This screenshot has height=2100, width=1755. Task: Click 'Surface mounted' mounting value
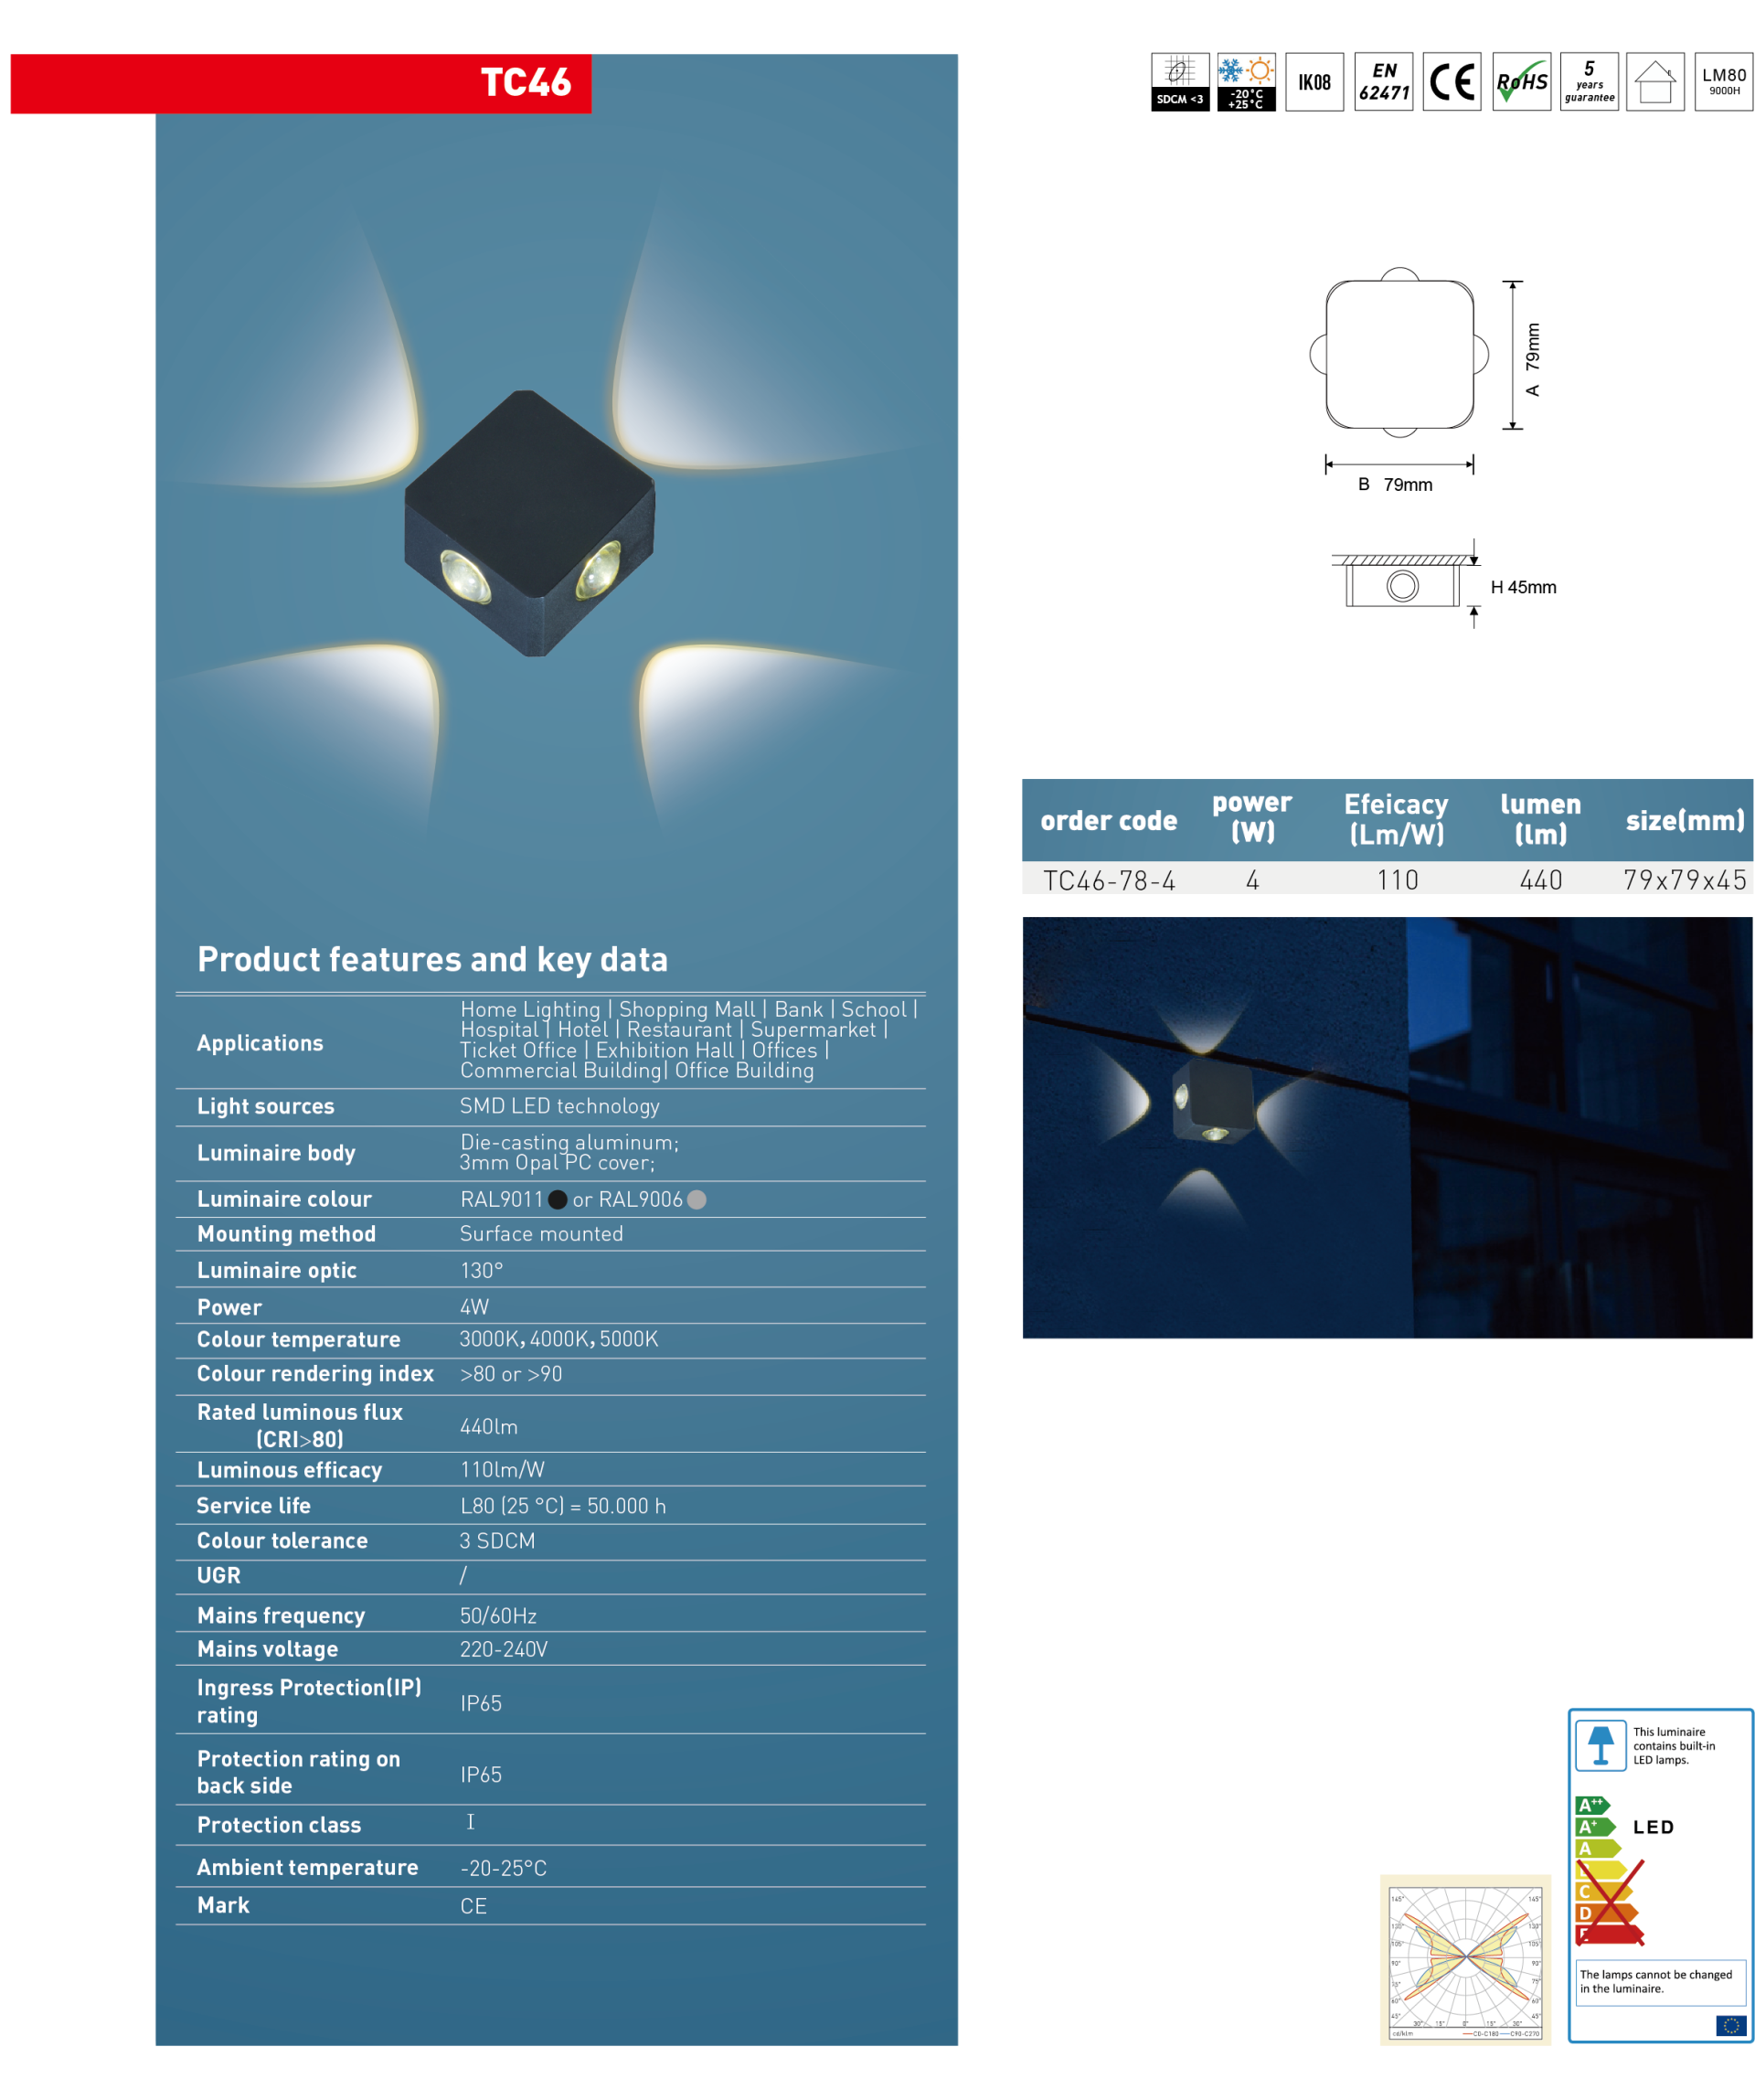click(541, 1234)
